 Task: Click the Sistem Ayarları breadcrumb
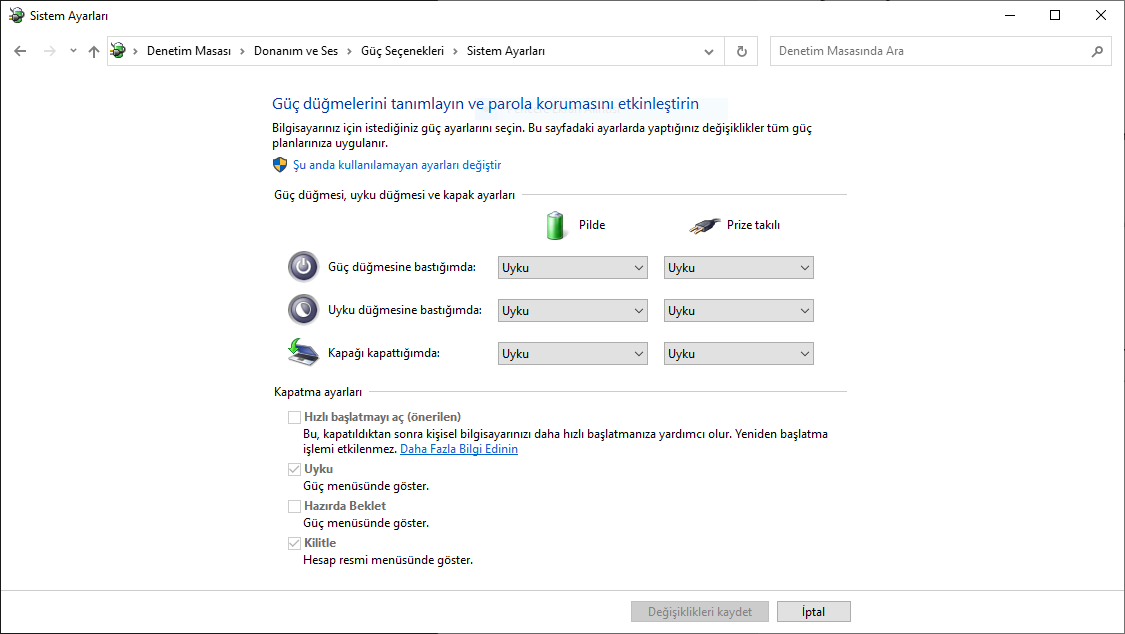click(x=506, y=51)
